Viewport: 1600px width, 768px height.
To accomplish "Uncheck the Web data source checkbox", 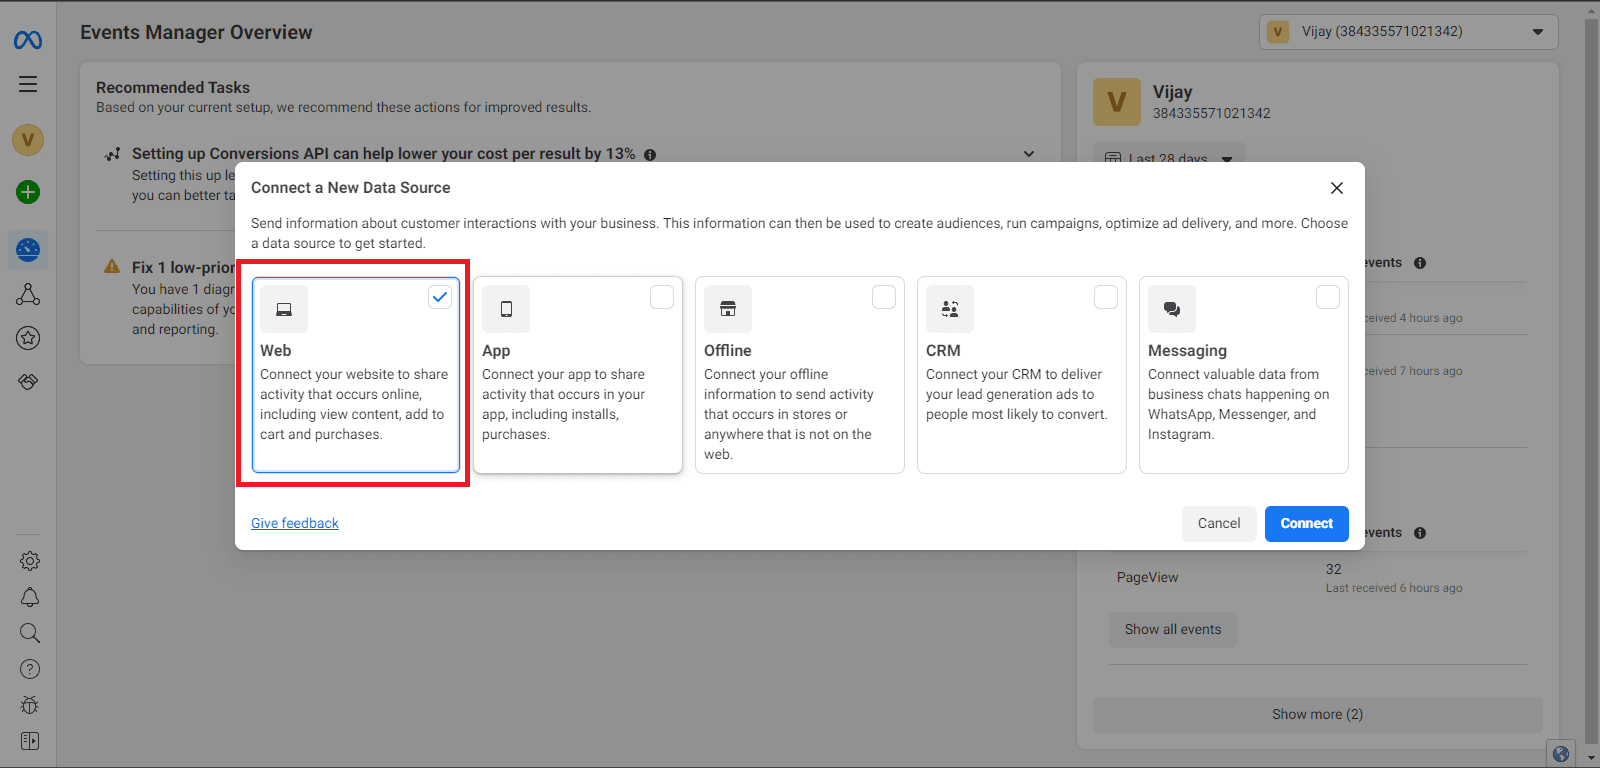I will (440, 297).
